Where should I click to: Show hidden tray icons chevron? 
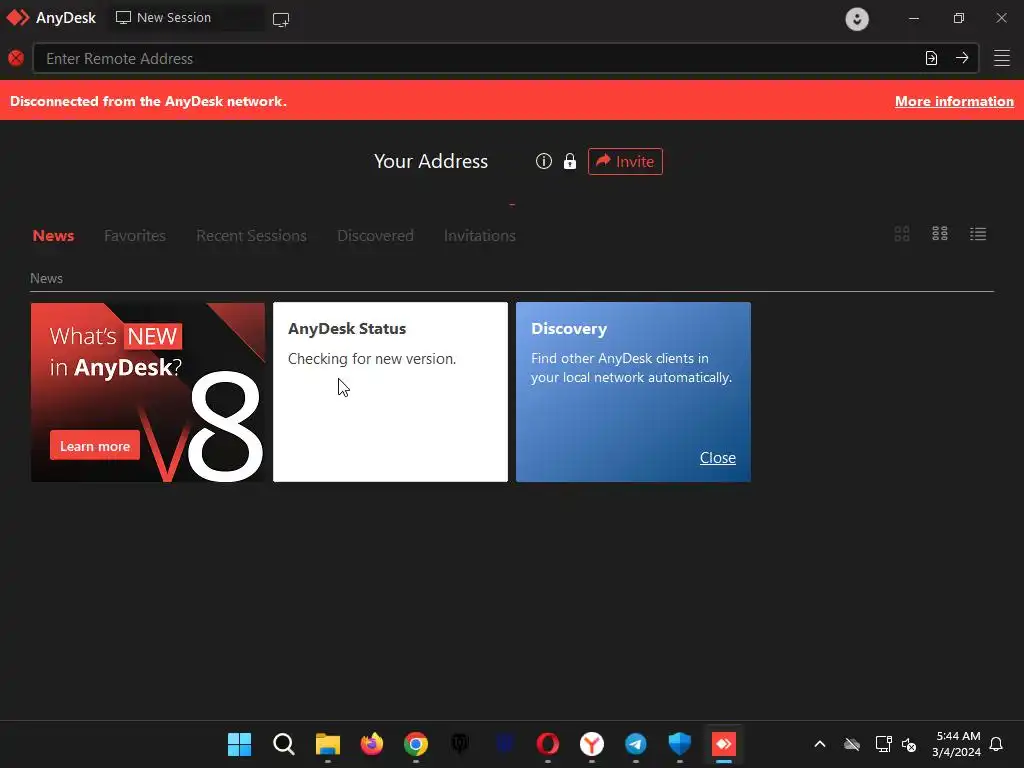coord(820,744)
